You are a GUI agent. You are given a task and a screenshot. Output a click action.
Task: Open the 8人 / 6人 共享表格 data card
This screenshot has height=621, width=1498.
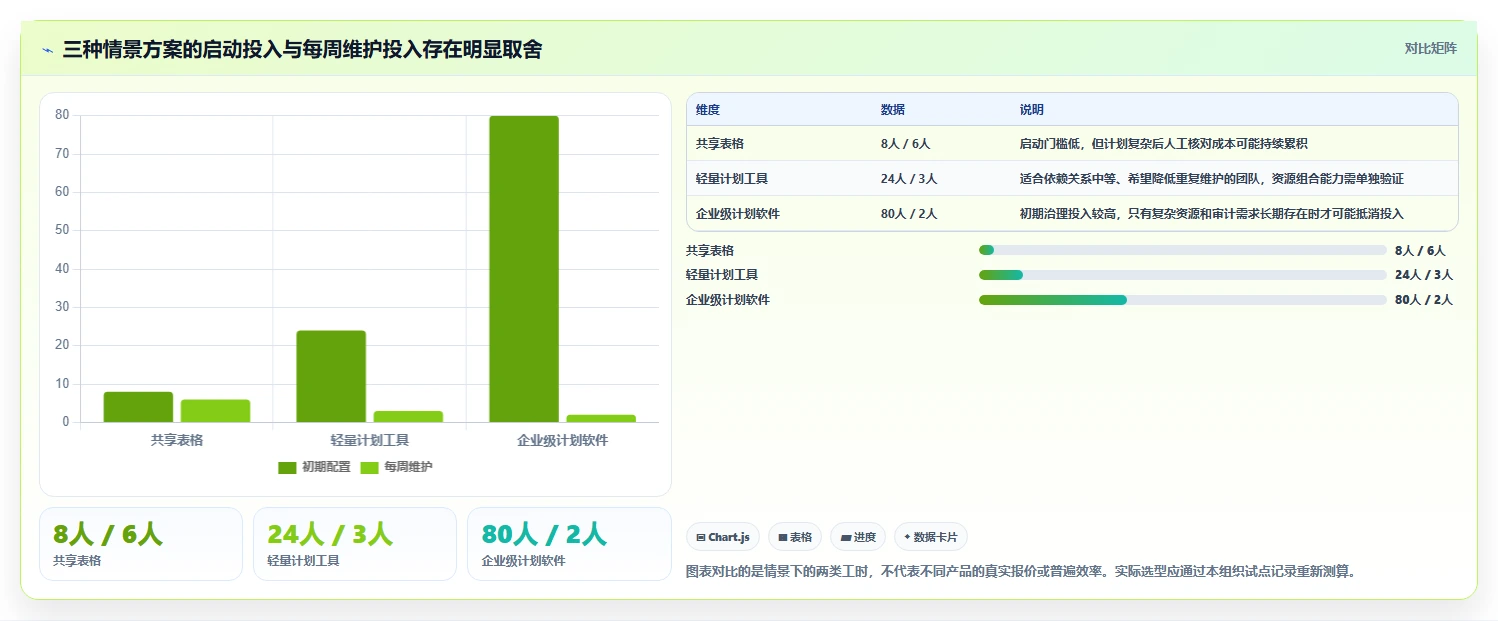[x=141, y=544]
